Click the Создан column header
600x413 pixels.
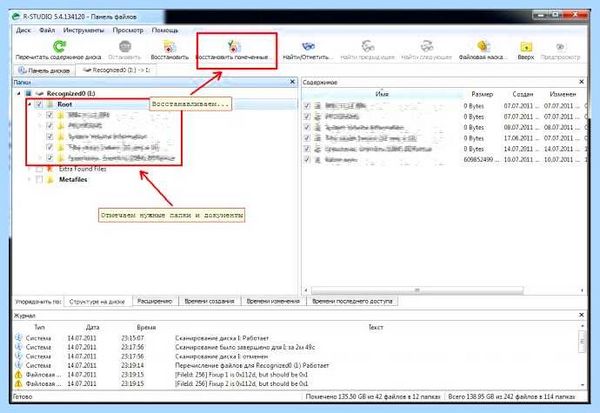(x=523, y=94)
